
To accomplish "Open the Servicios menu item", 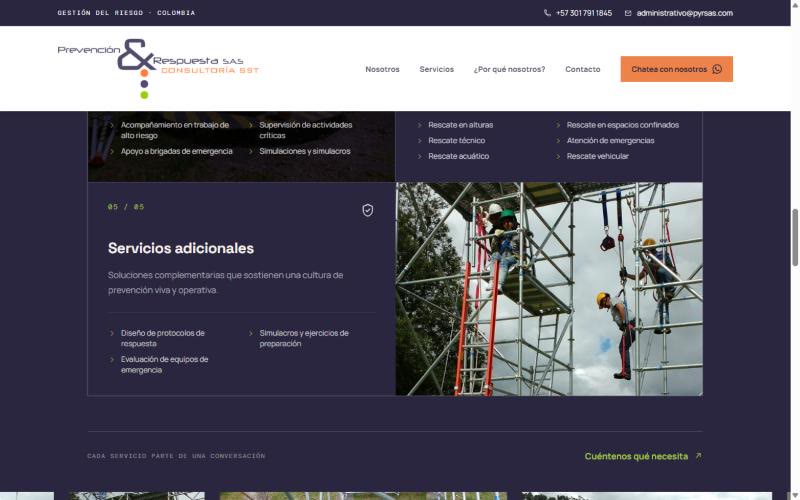I will (x=436, y=69).
